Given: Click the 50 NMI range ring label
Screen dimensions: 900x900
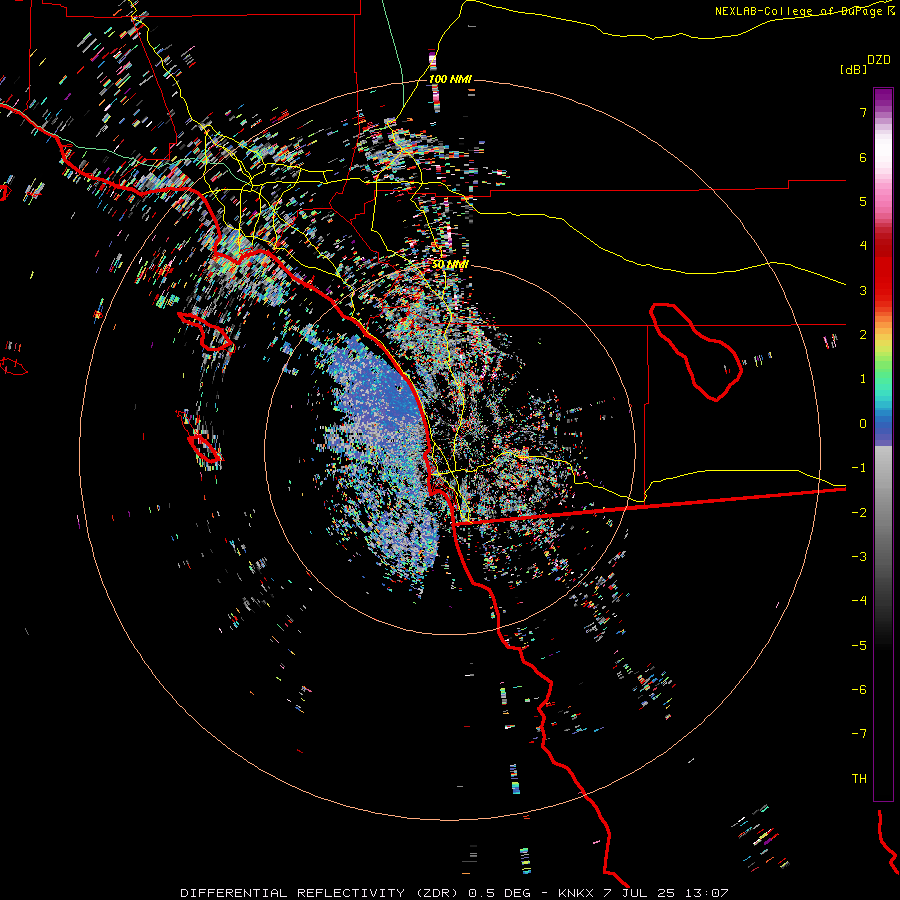Looking at the screenshot, I should tap(450, 265).
